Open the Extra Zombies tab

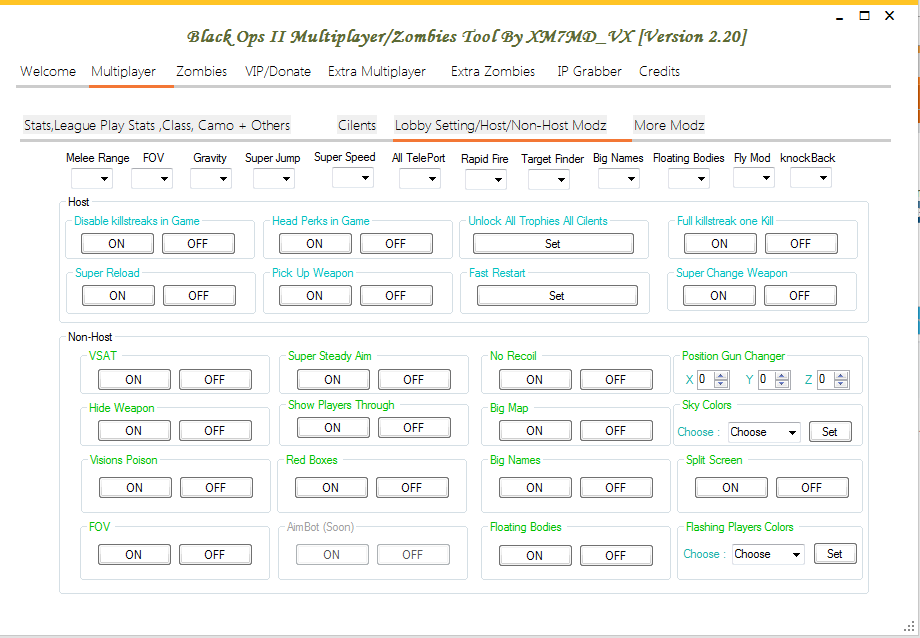[493, 72]
